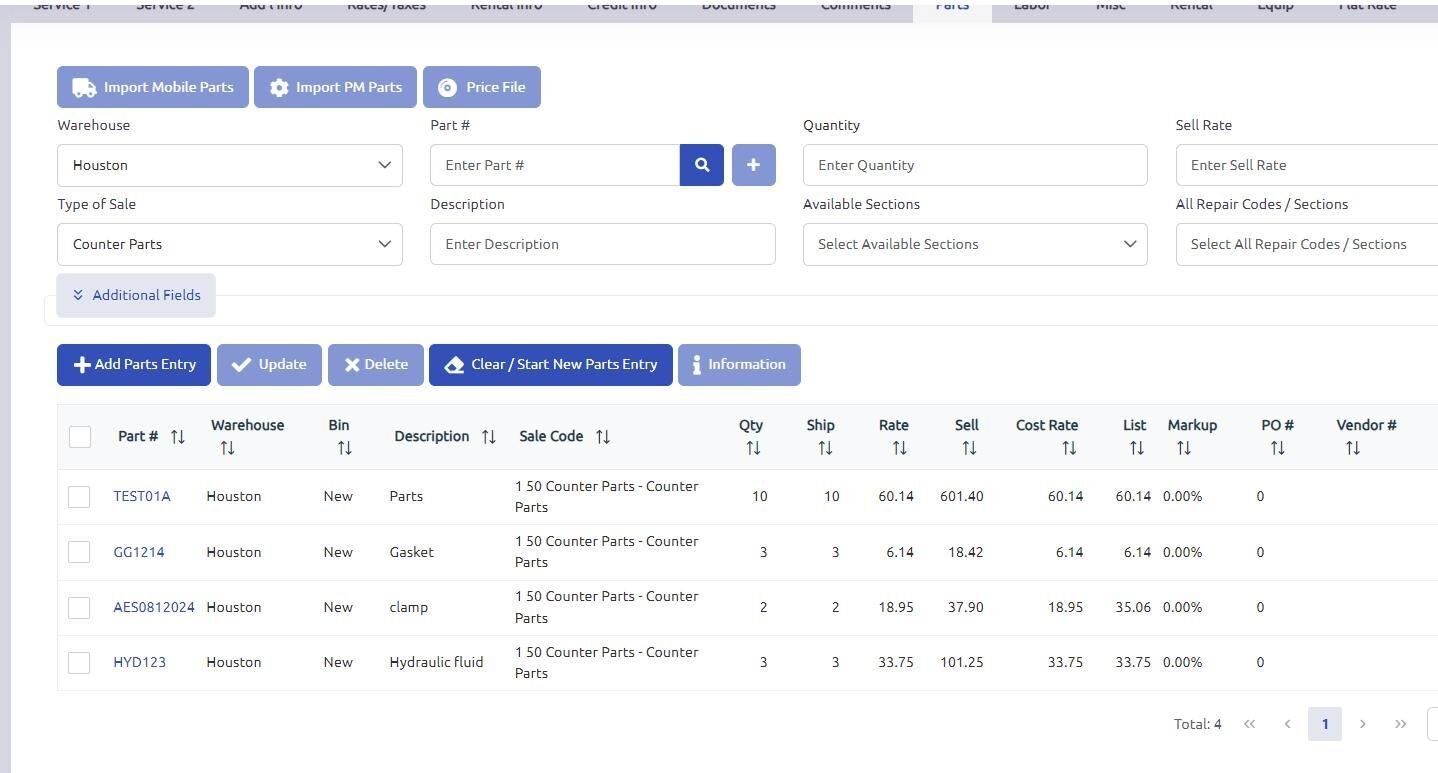Click the plus button beside Part # field

coord(753,165)
